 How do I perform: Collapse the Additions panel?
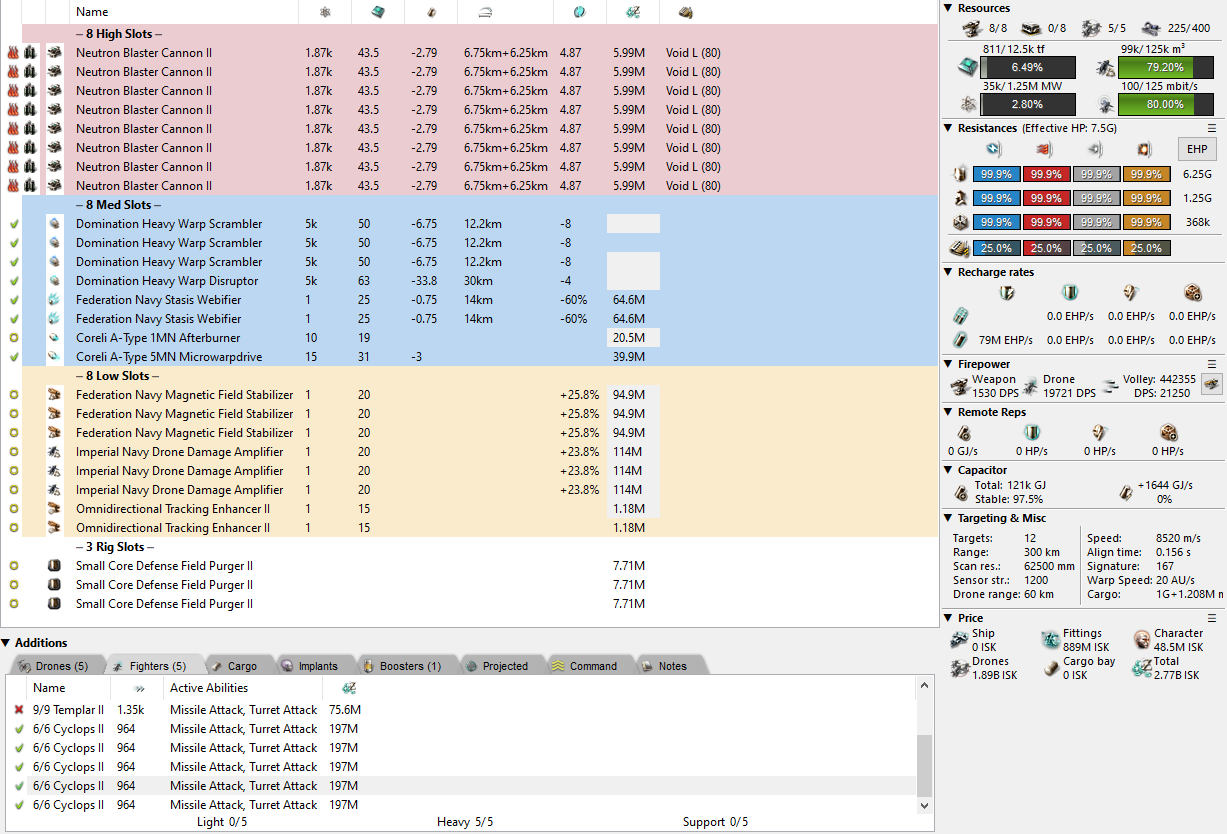point(7,643)
